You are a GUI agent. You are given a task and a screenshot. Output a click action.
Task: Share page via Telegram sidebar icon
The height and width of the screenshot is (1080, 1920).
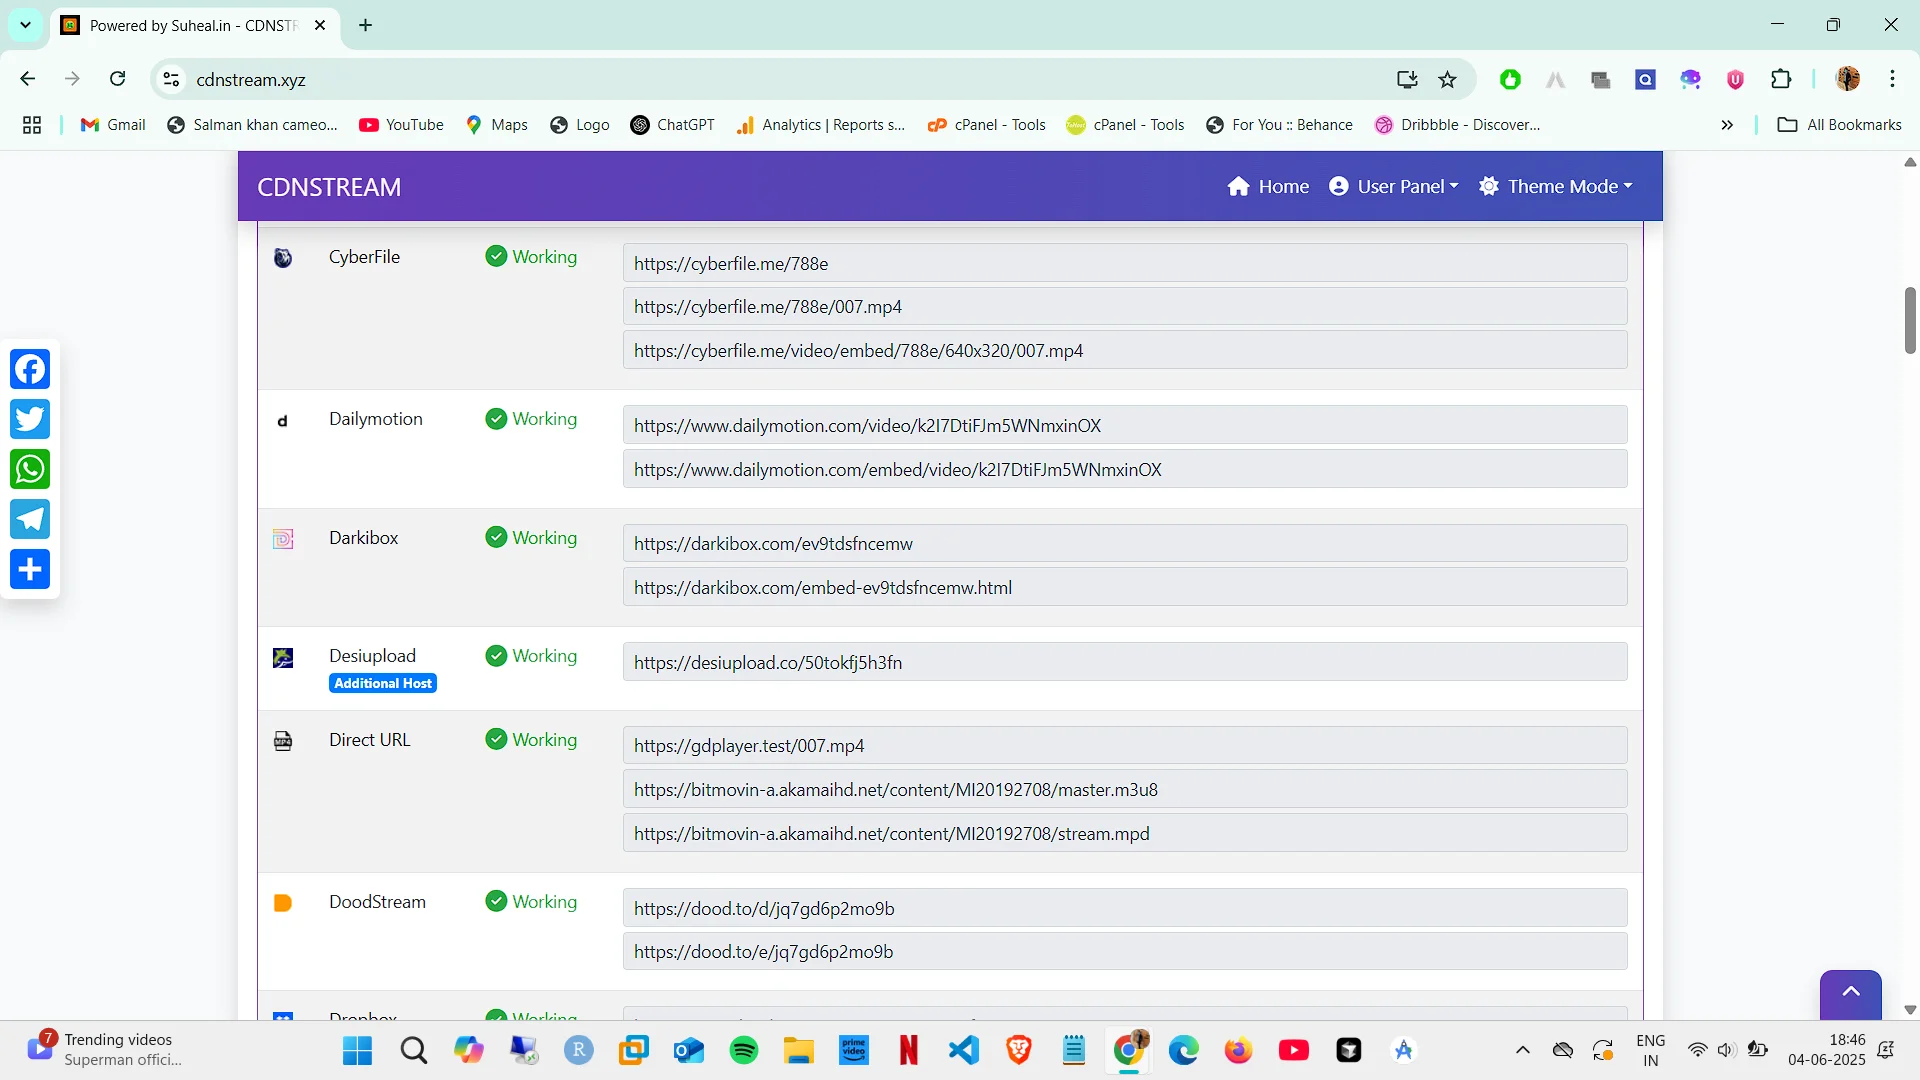tap(30, 519)
